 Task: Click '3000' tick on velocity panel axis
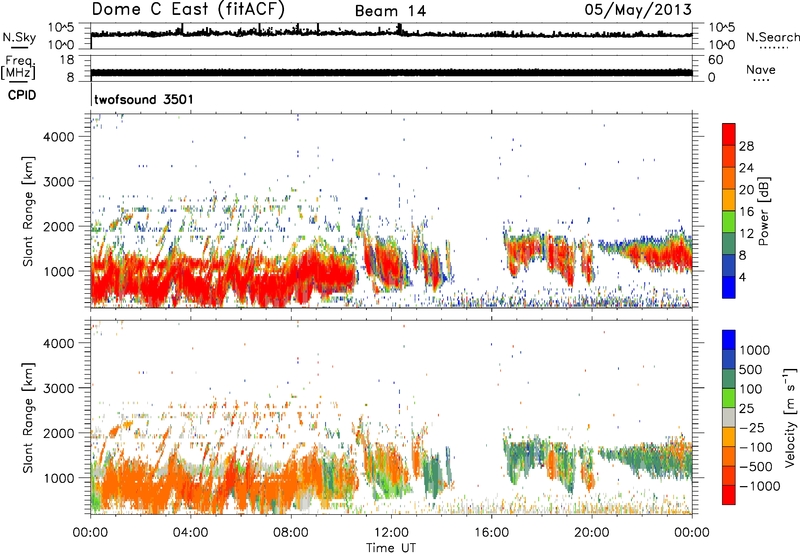pyautogui.click(x=59, y=388)
